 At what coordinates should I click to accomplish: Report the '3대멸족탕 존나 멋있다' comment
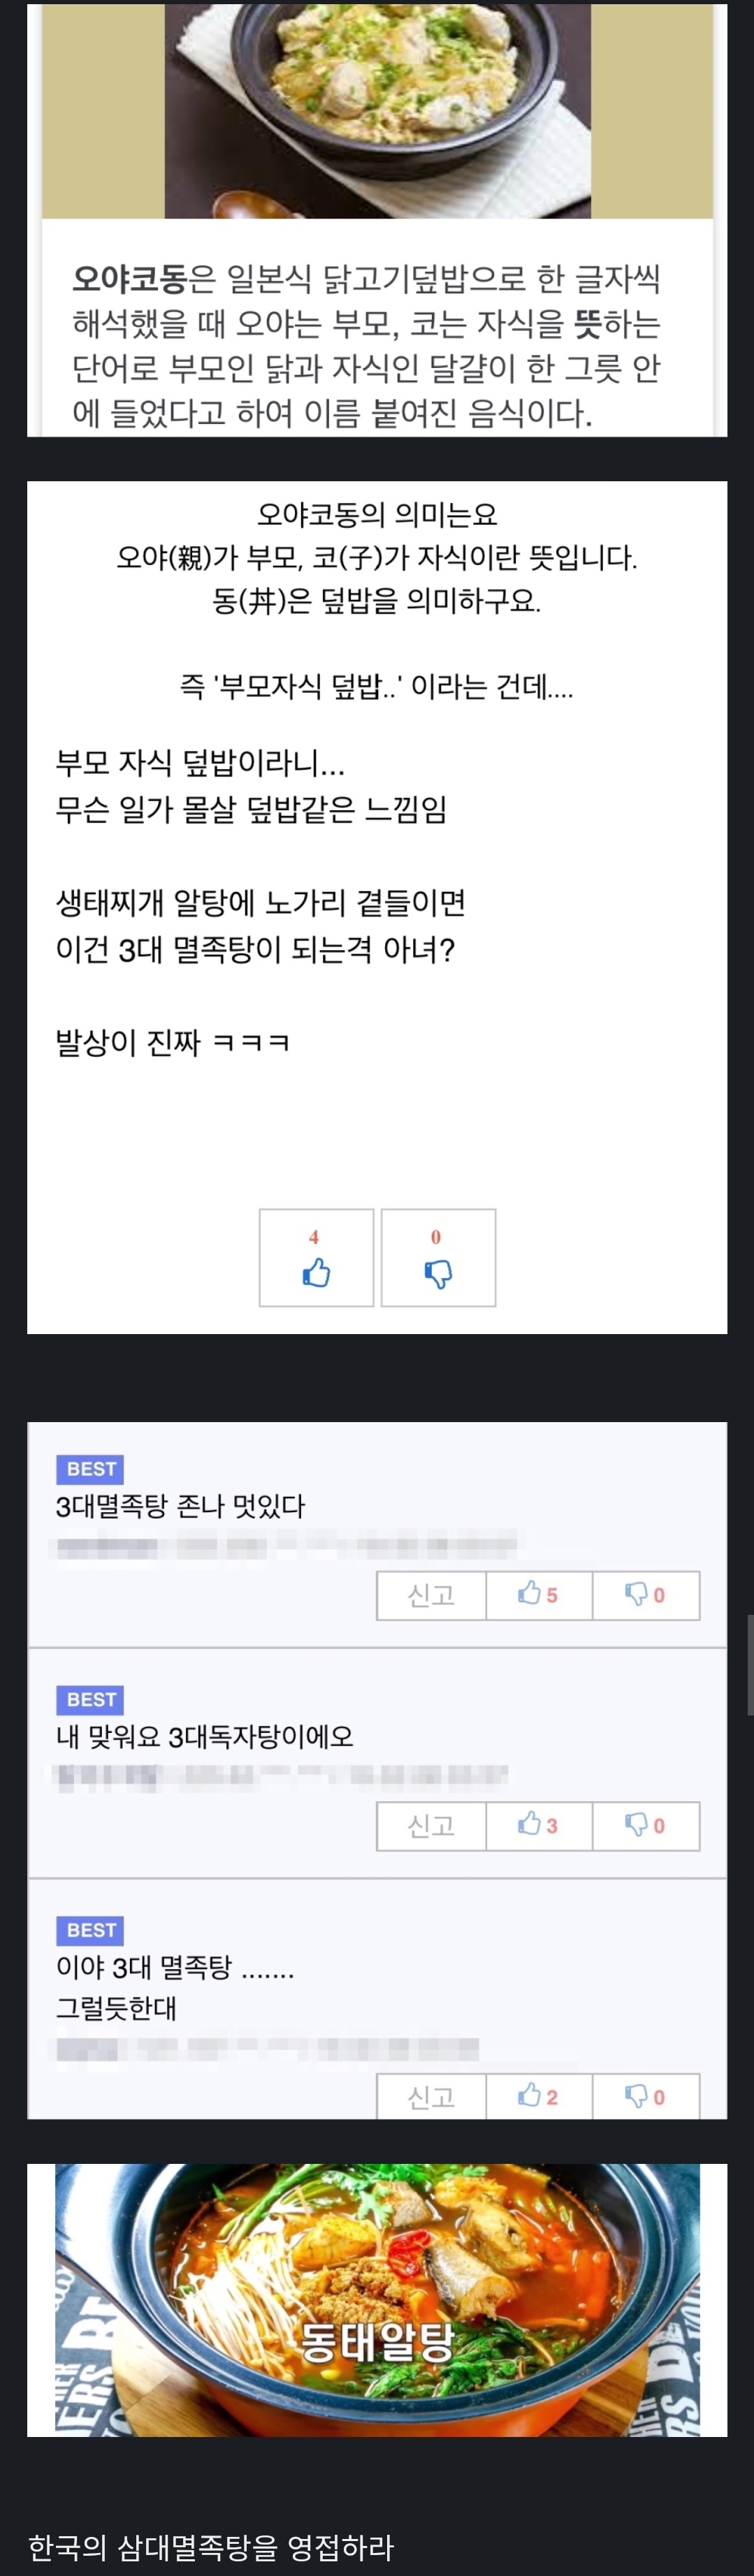coord(431,1595)
